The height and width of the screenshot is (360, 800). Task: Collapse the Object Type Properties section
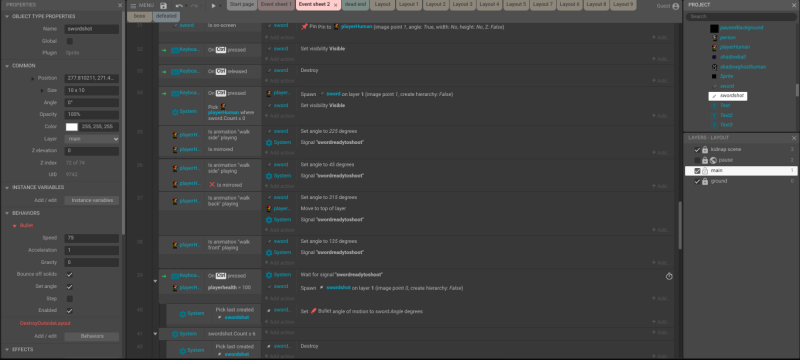coord(7,16)
